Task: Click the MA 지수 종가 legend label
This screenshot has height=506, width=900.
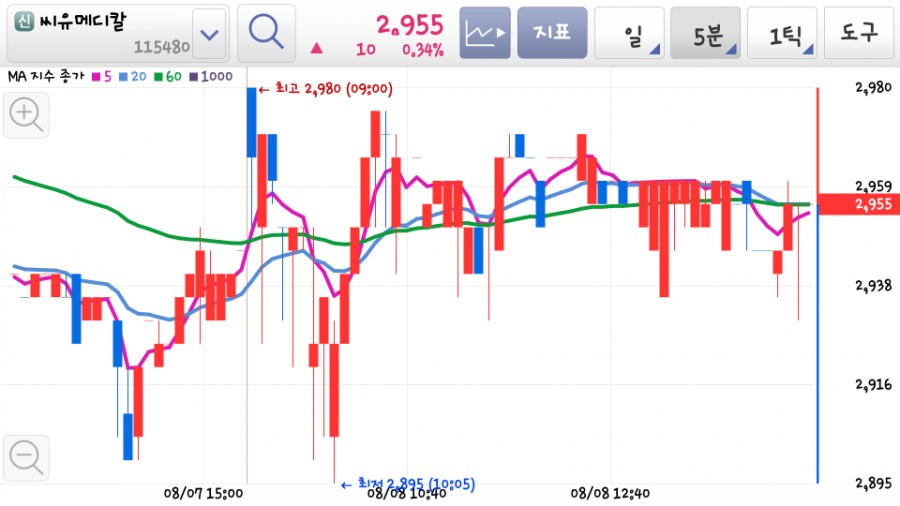Action: tap(46, 76)
